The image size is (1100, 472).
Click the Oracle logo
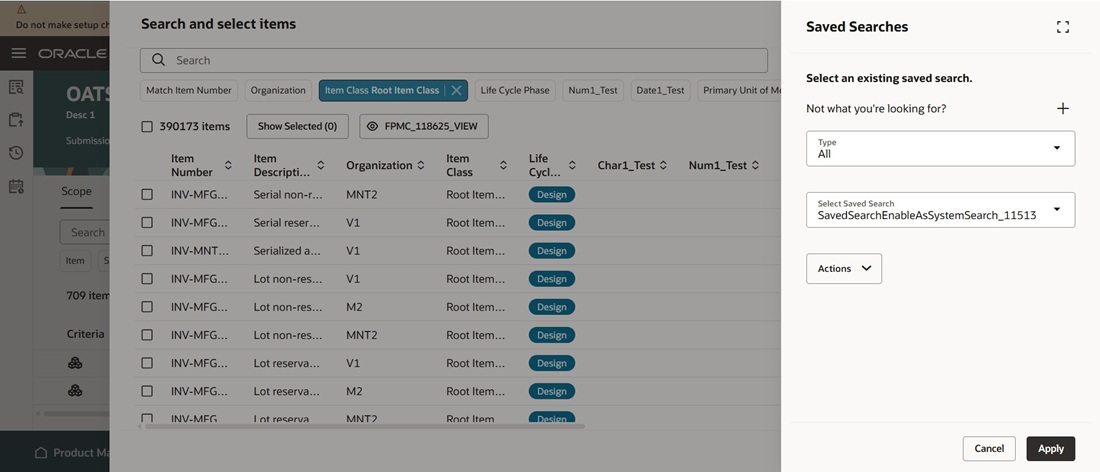[72, 53]
